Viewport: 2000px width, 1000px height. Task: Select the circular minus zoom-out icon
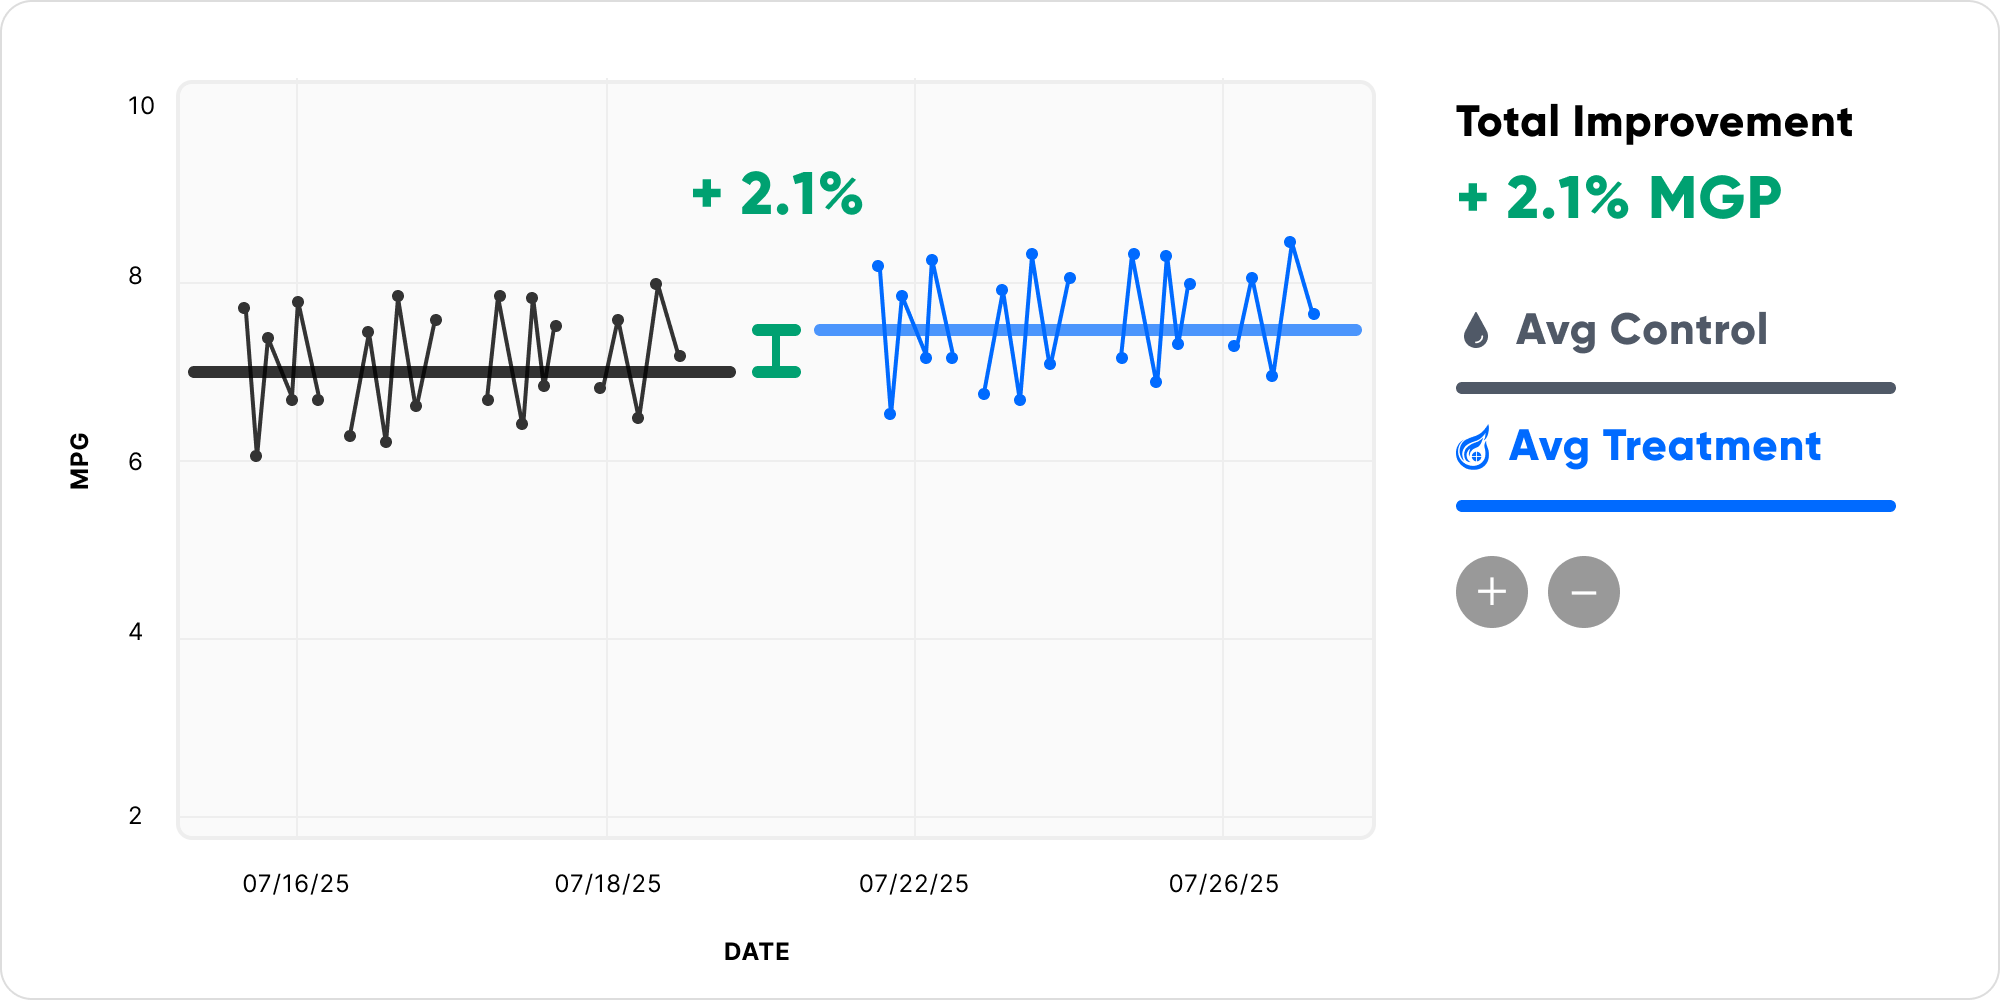point(1584,591)
